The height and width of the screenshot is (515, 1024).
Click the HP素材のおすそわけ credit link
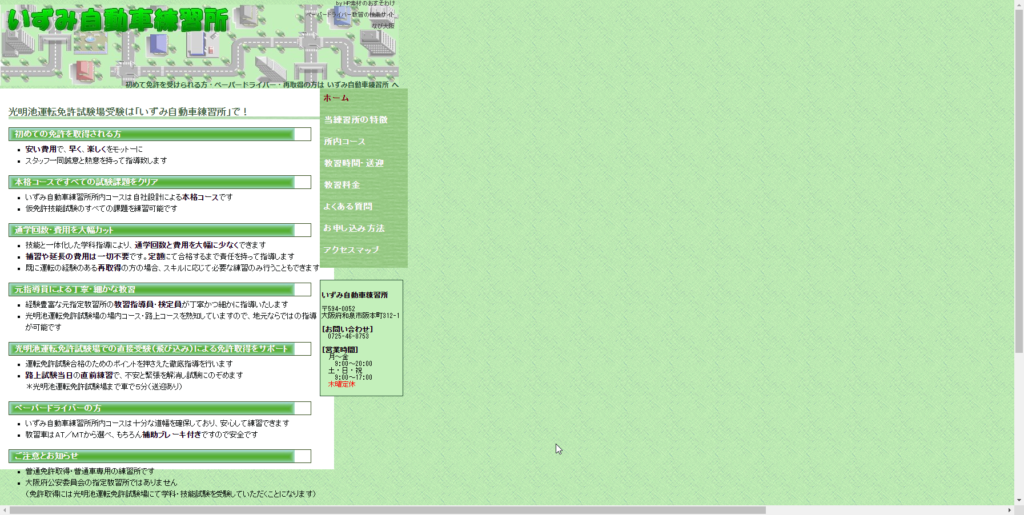(371, 4)
